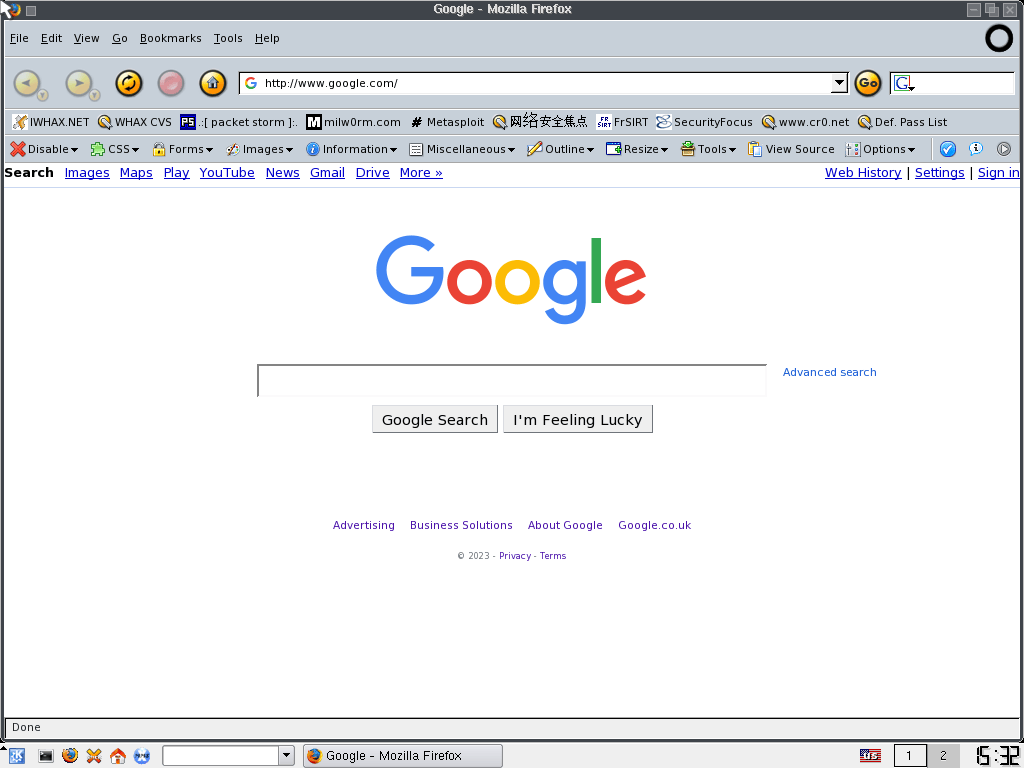Click View Source in the developer toolbar
This screenshot has height=768, width=1024.
coord(791,149)
